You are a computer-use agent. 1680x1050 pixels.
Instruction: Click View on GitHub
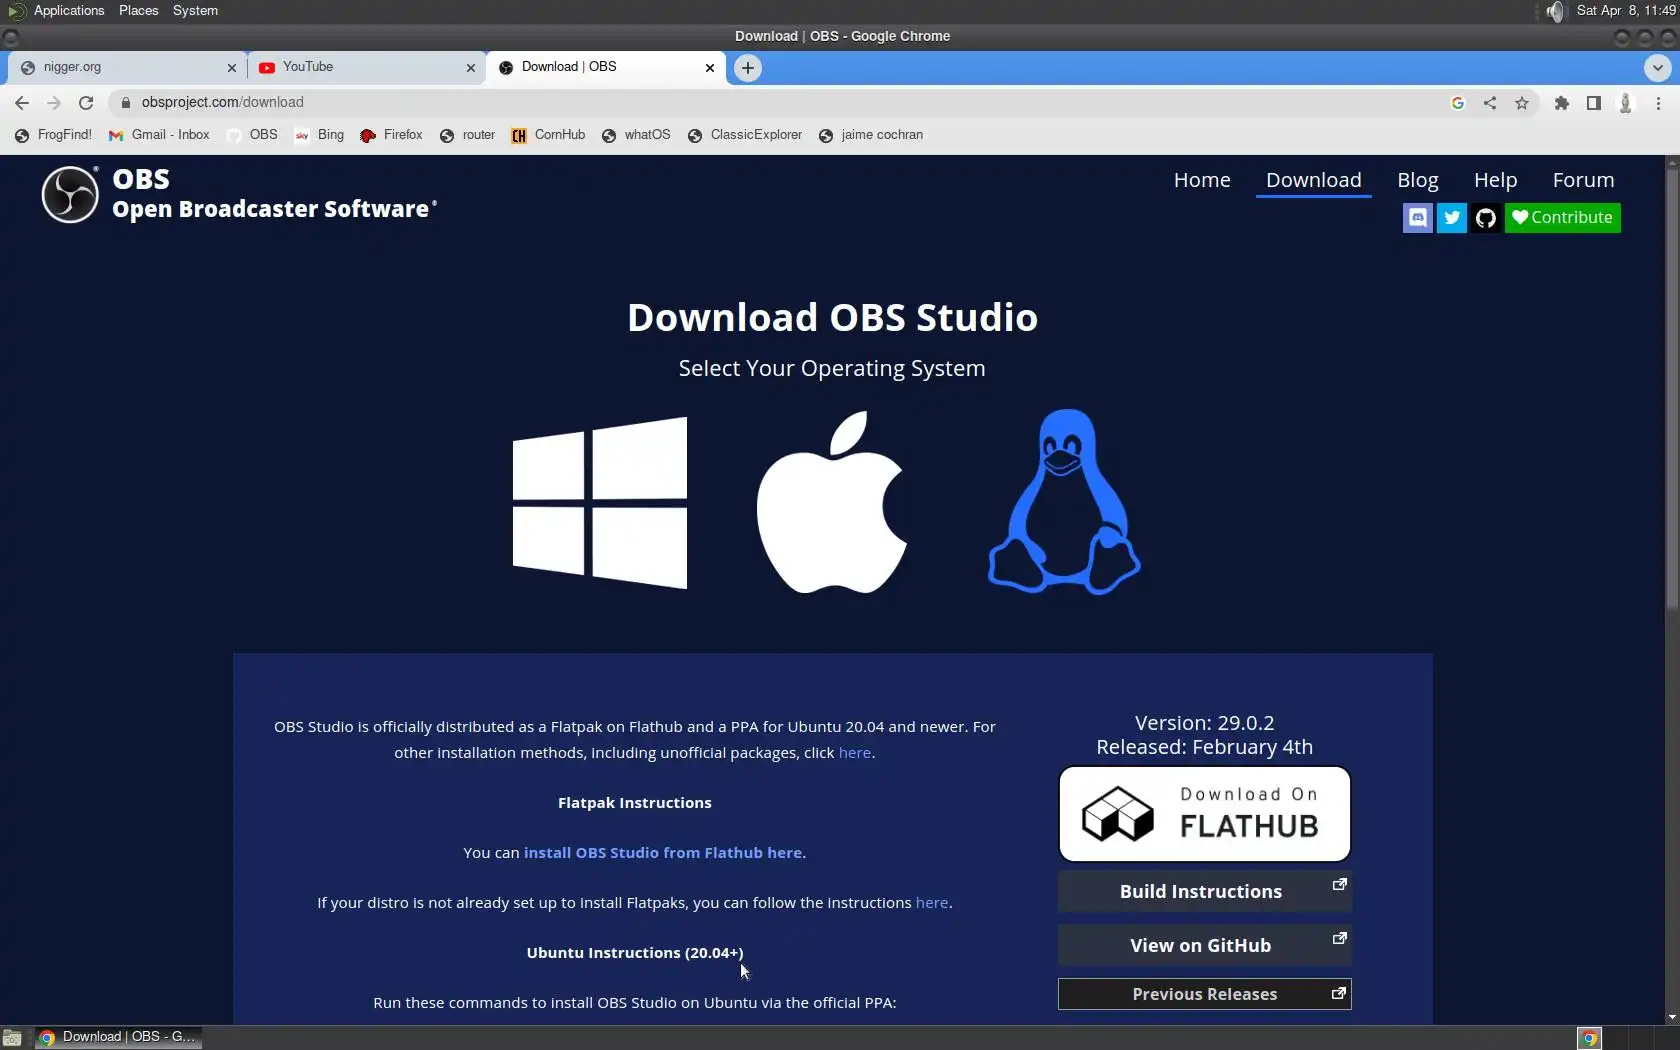pos(1204,945)
